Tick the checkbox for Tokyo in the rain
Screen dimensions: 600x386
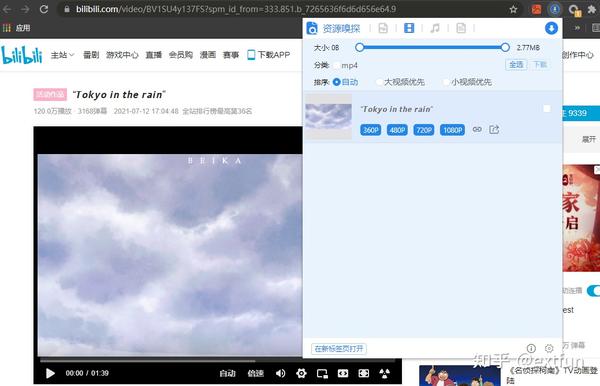click(547, 109)
